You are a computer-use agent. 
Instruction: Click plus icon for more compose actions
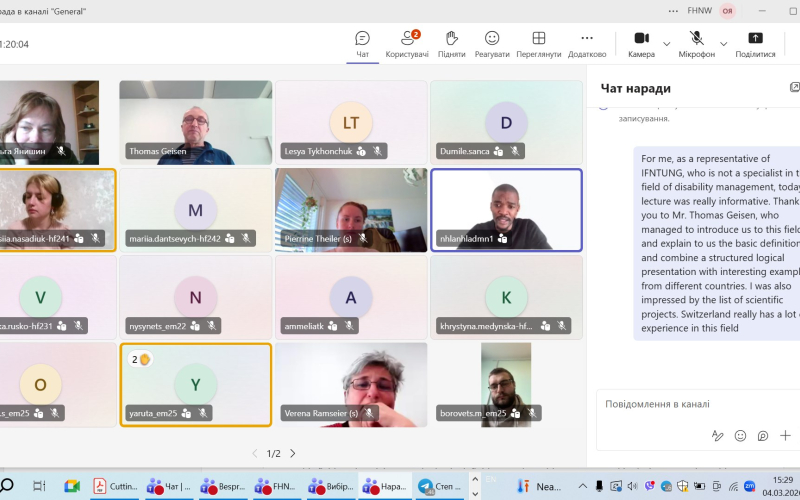point(785,435)
